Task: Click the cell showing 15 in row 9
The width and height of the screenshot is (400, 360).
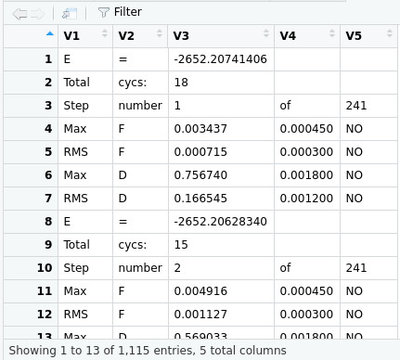Action: pos(221,245)
